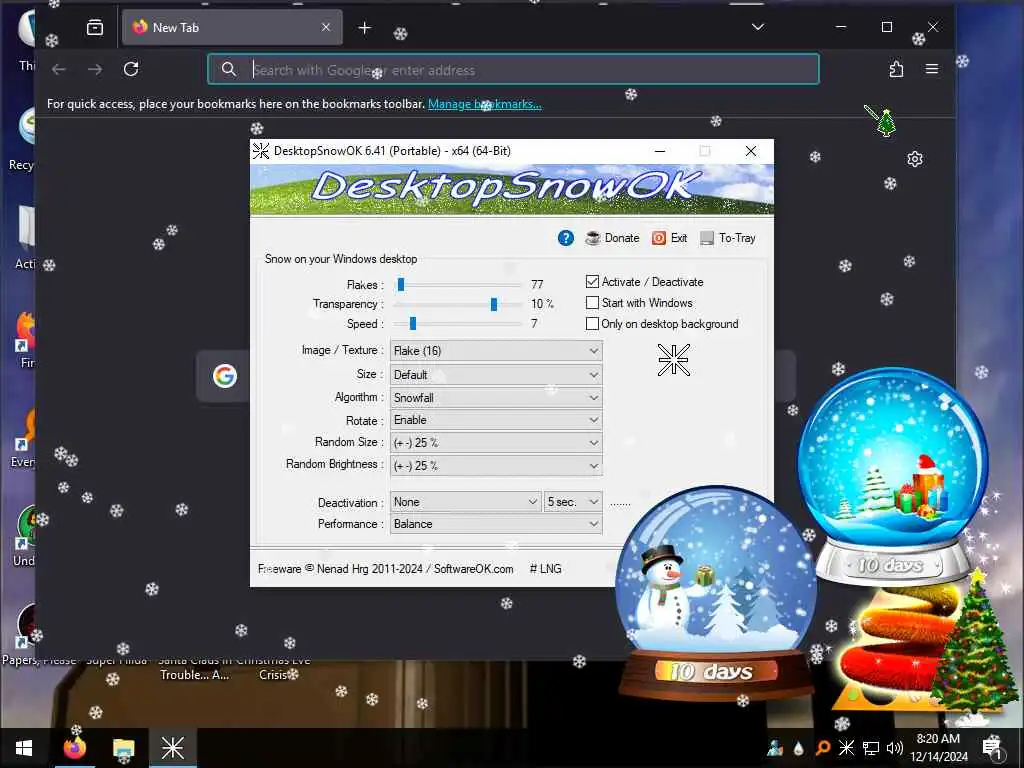Open the network tray icon

click(x=871, y=748)
